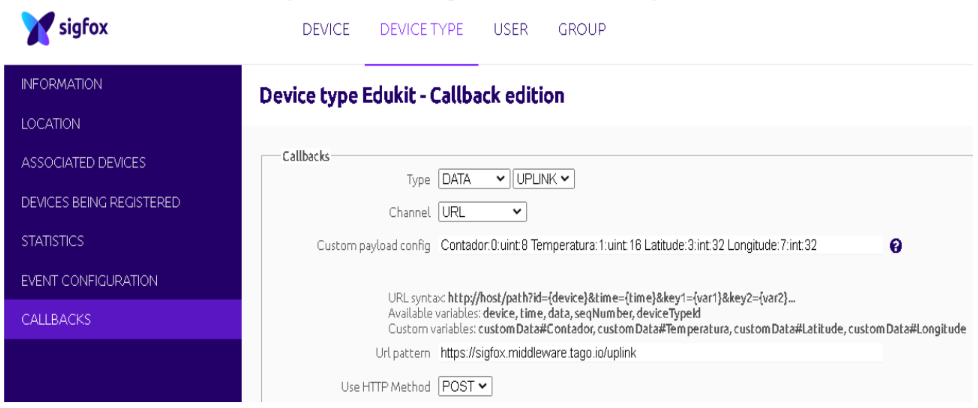Image resolution: width=978 pixels, height=408 pixels.
Task: Open the UPLINK direction dropdown
Action: click(x=543, y=179)
